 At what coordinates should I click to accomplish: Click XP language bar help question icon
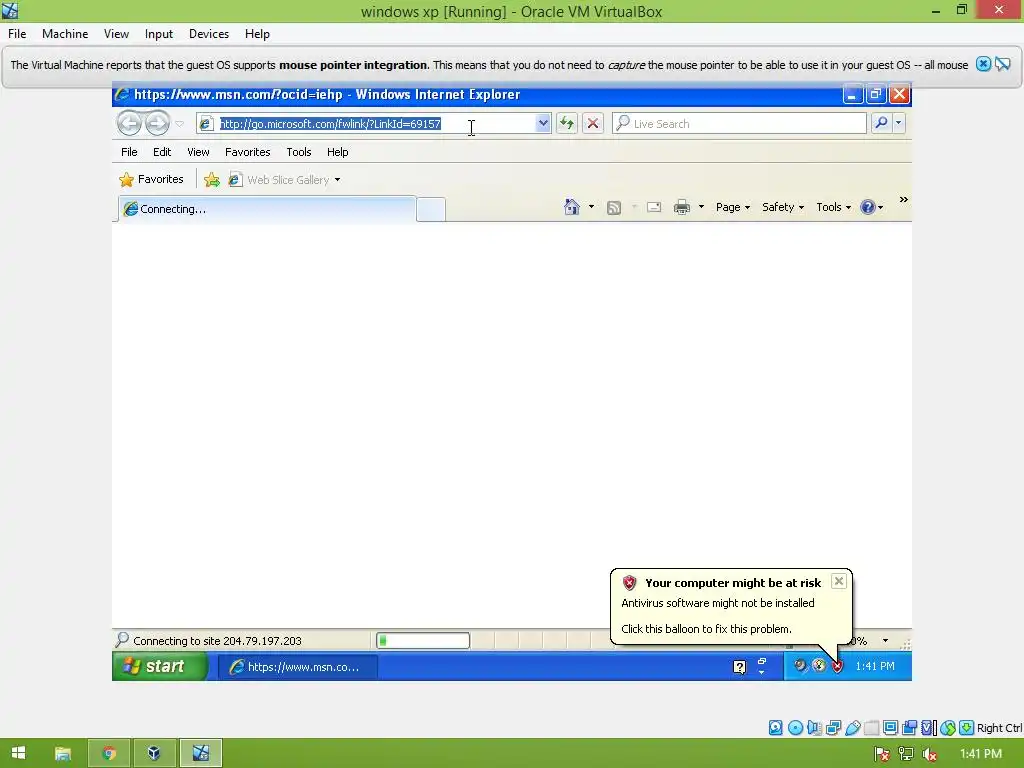[x=739, y=667]
